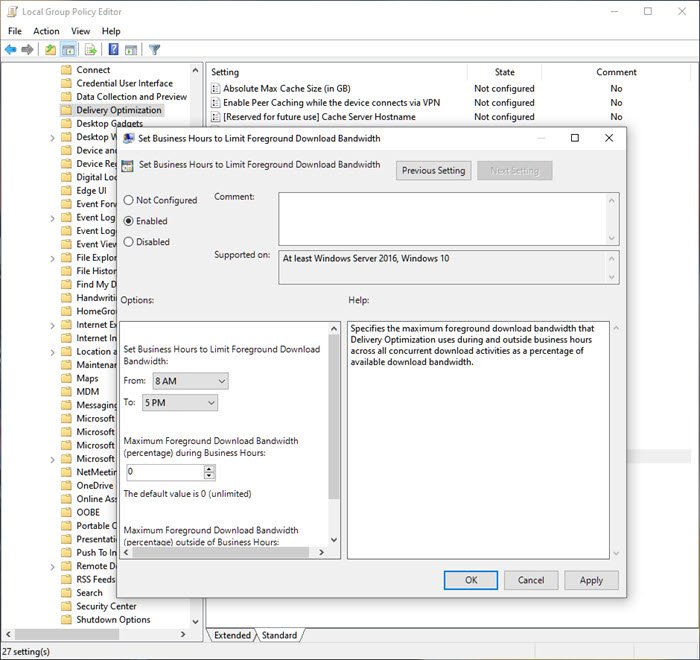Expand the Remote D tree node

(52, 567)
